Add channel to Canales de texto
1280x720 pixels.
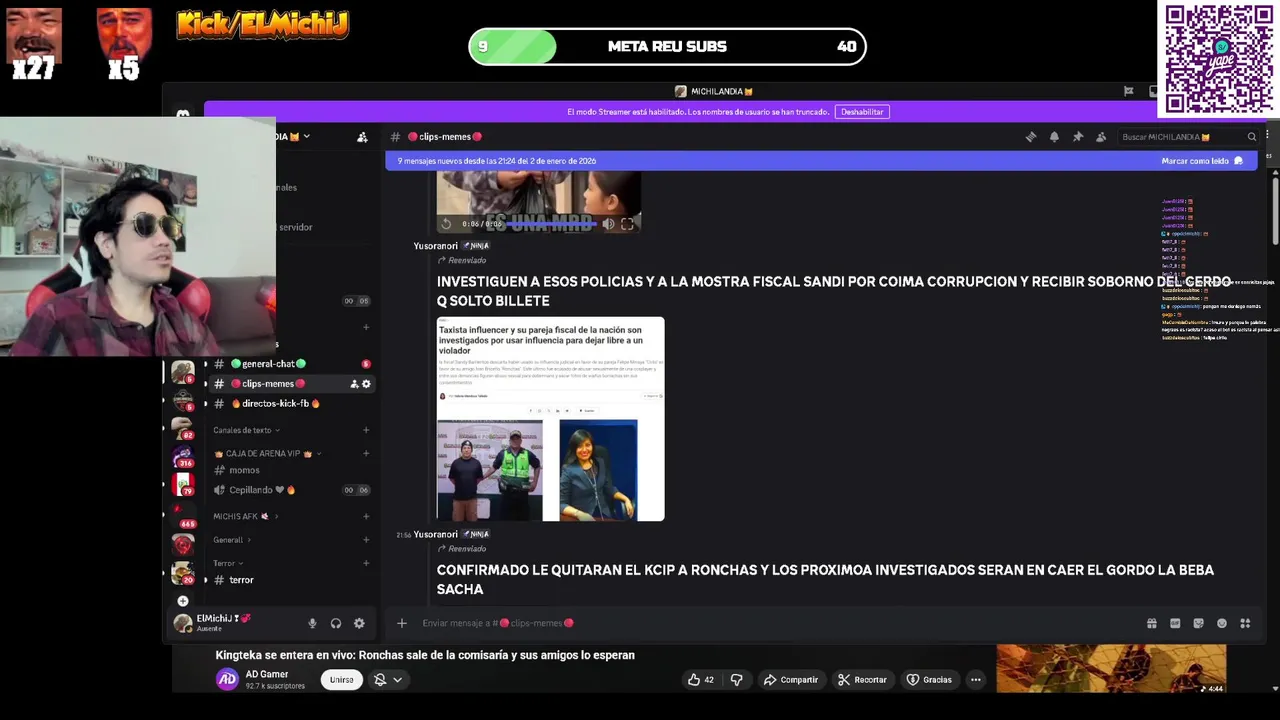click(366, 430)
